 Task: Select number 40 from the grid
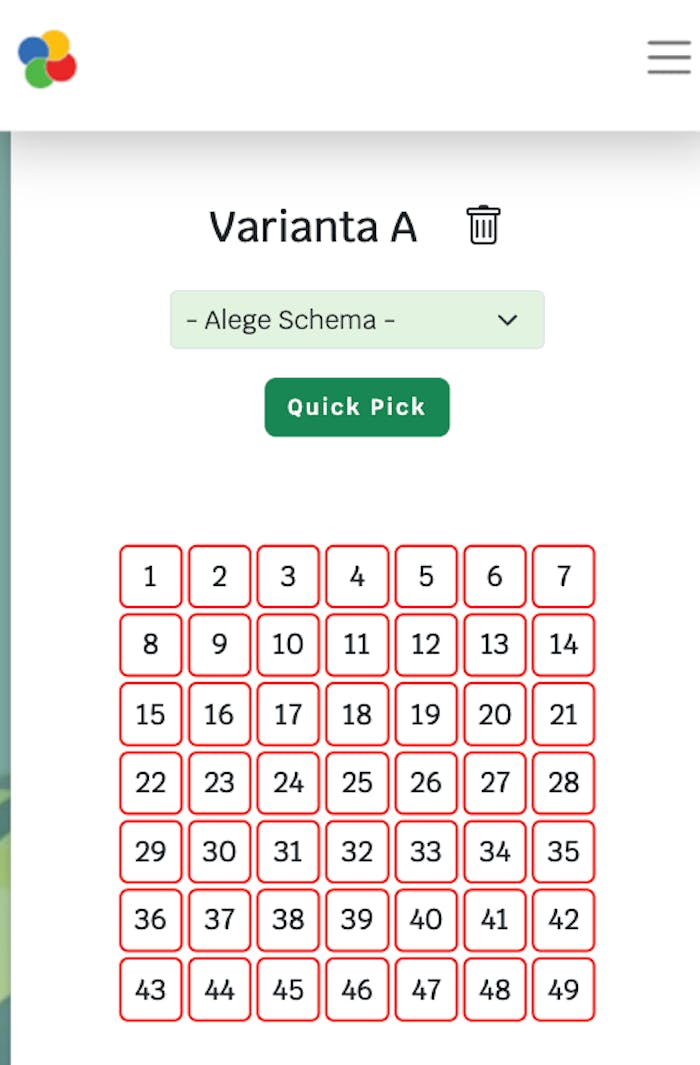tap(425, 920)
